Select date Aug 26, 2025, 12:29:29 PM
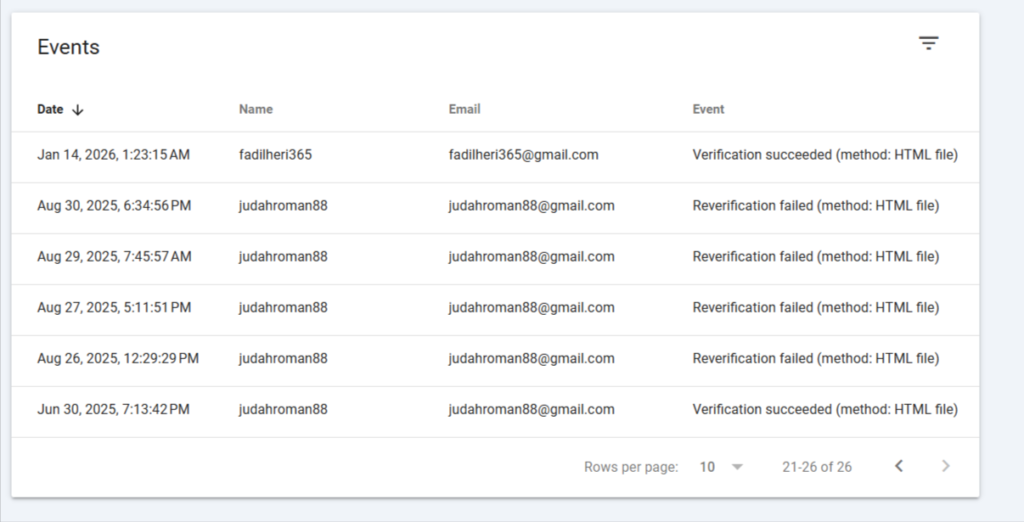Image resolution: width=1024 pixels, height=522 pixels. pyautogui.click(x=118, y=359)
